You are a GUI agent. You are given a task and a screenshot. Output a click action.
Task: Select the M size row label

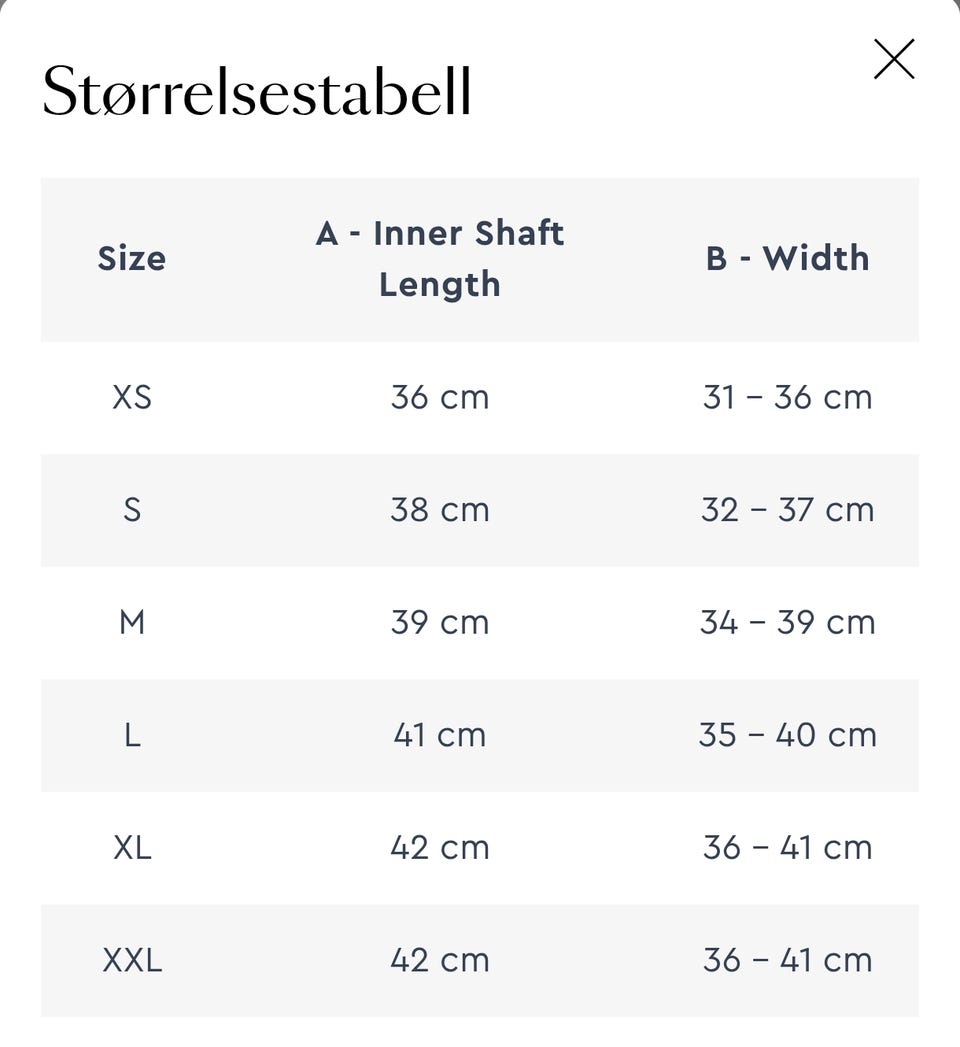(132, 622)
